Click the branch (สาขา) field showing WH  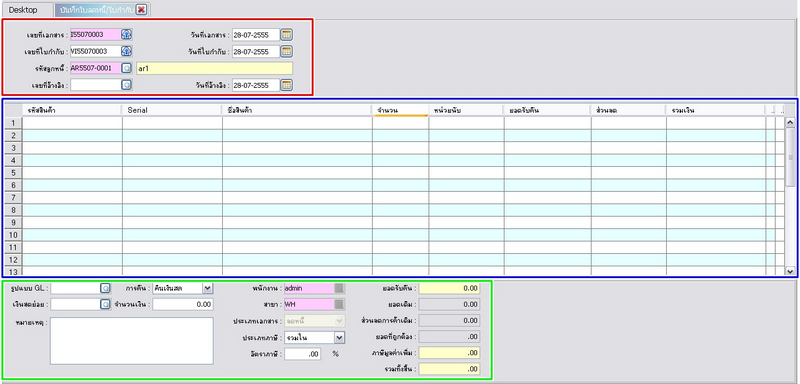(309, 304)
